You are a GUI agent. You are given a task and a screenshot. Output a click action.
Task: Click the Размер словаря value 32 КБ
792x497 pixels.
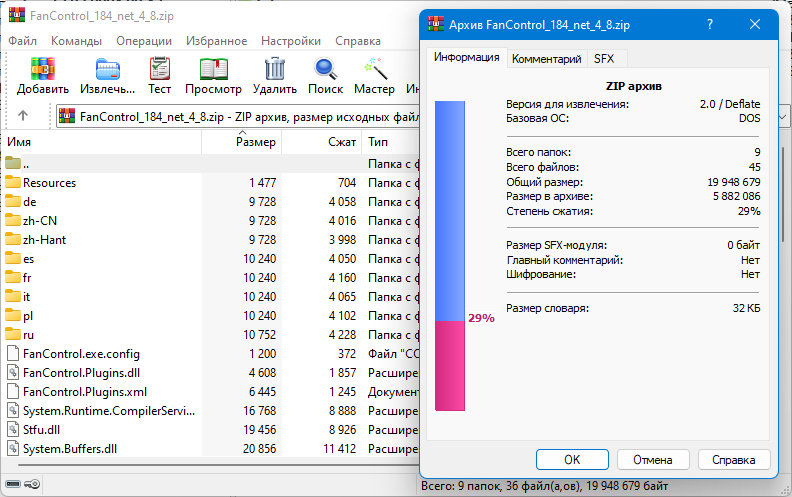pos(747,308)
